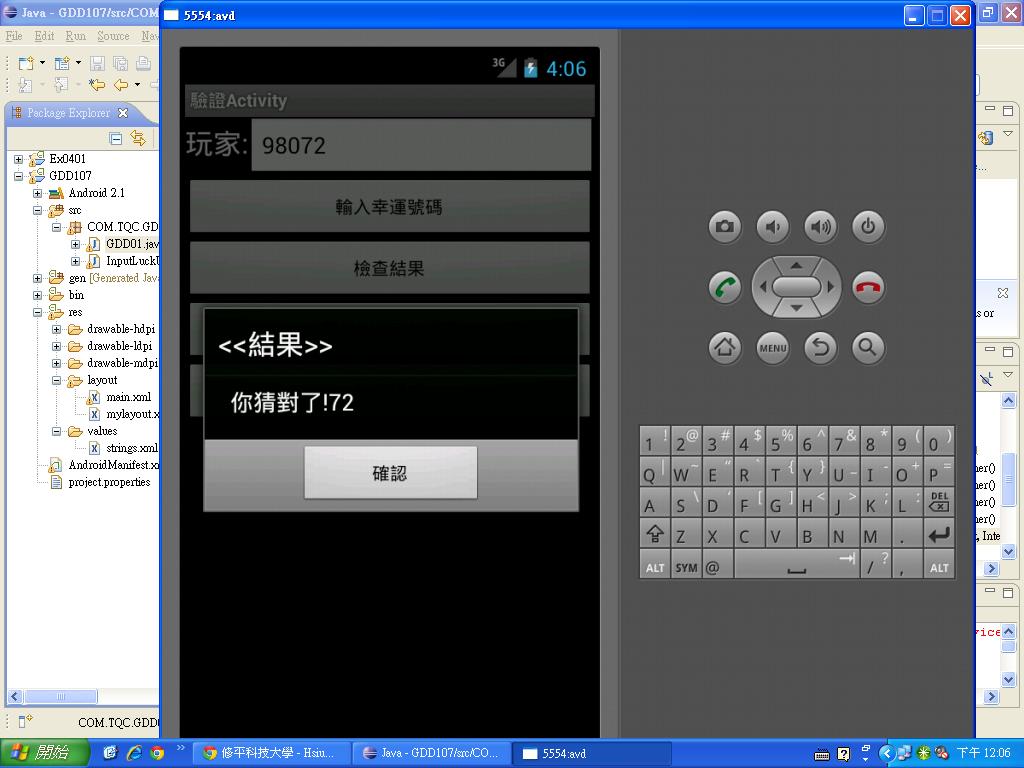
Task: Click the 玩家 text input field
Action: point(421,145)
